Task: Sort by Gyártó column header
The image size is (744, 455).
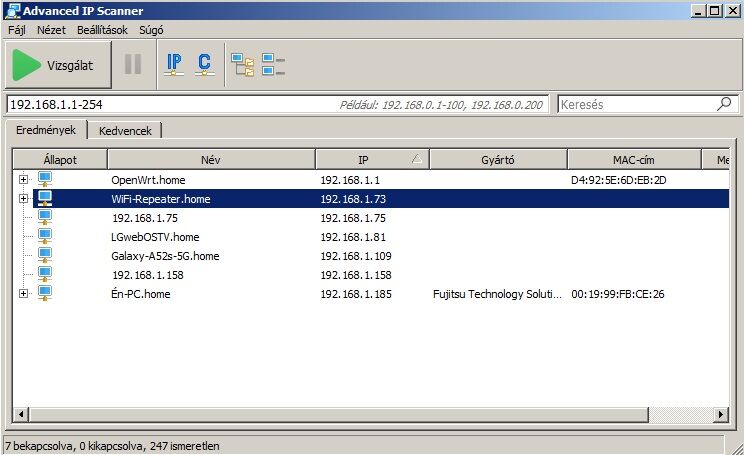Action: click(498, 160)
